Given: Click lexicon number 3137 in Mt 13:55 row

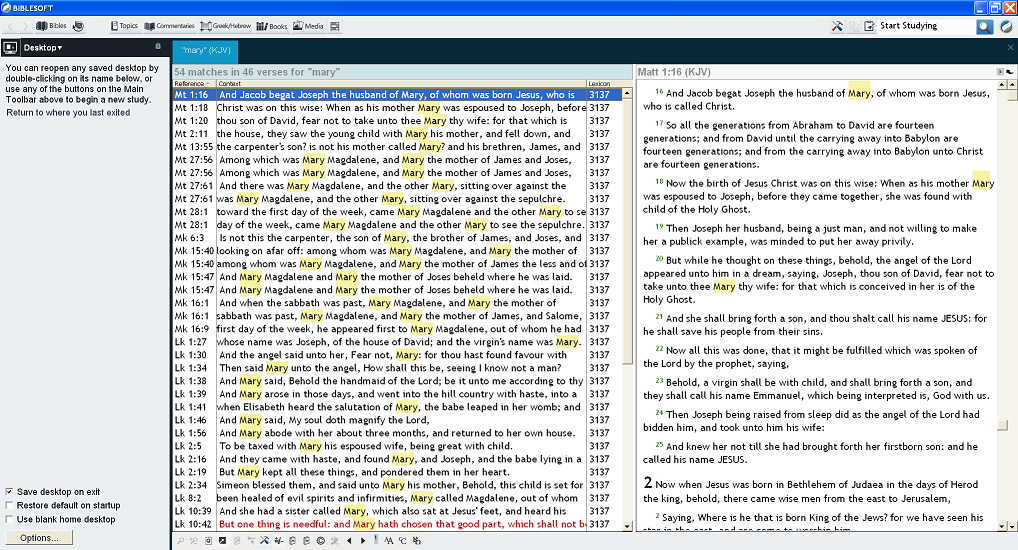Looking at the screenshot, I should (x=599, y=147).
